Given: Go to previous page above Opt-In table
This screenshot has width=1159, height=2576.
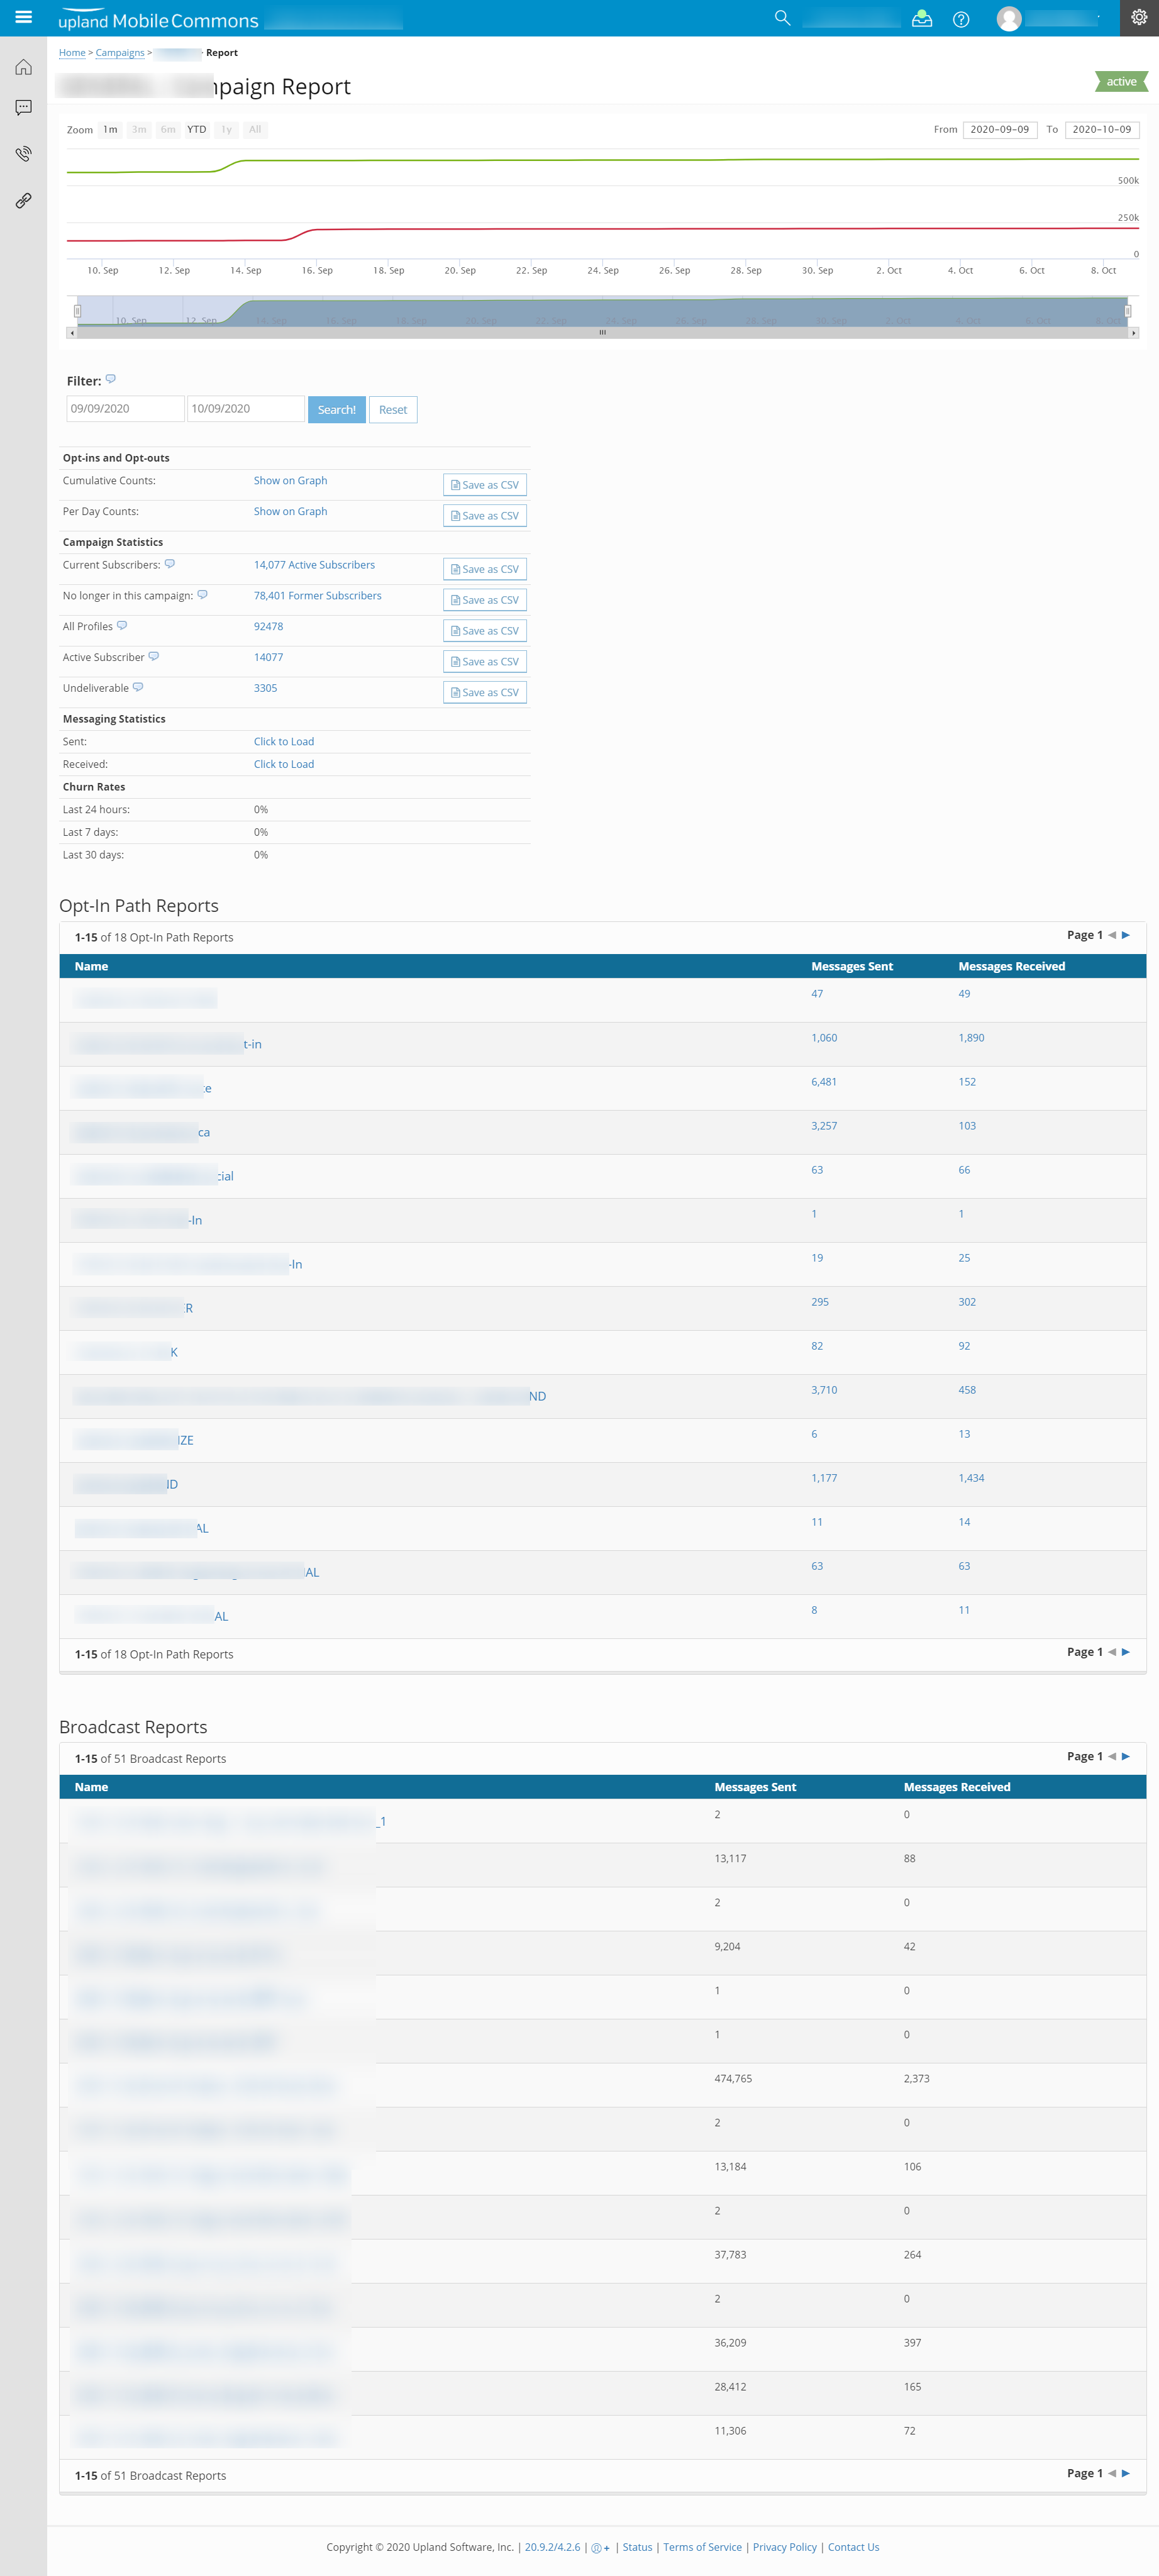Looking at the screenshot, I should [1111, 935].
